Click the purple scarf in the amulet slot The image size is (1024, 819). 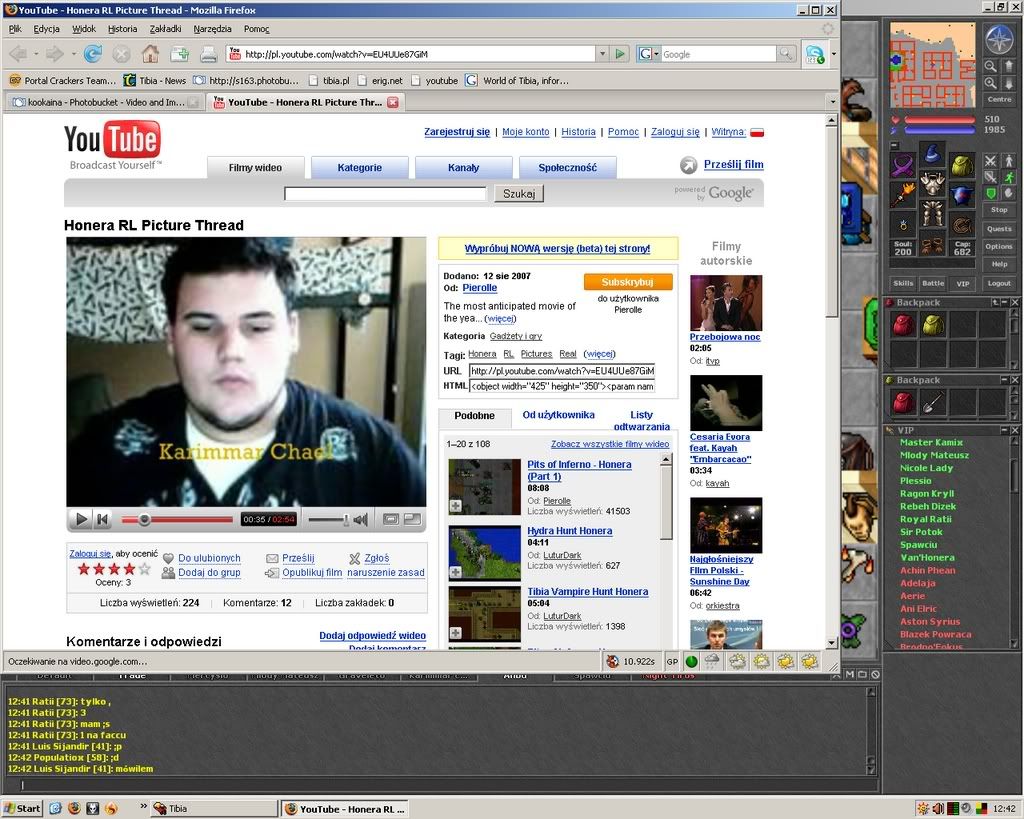click(x=903, y=165)
